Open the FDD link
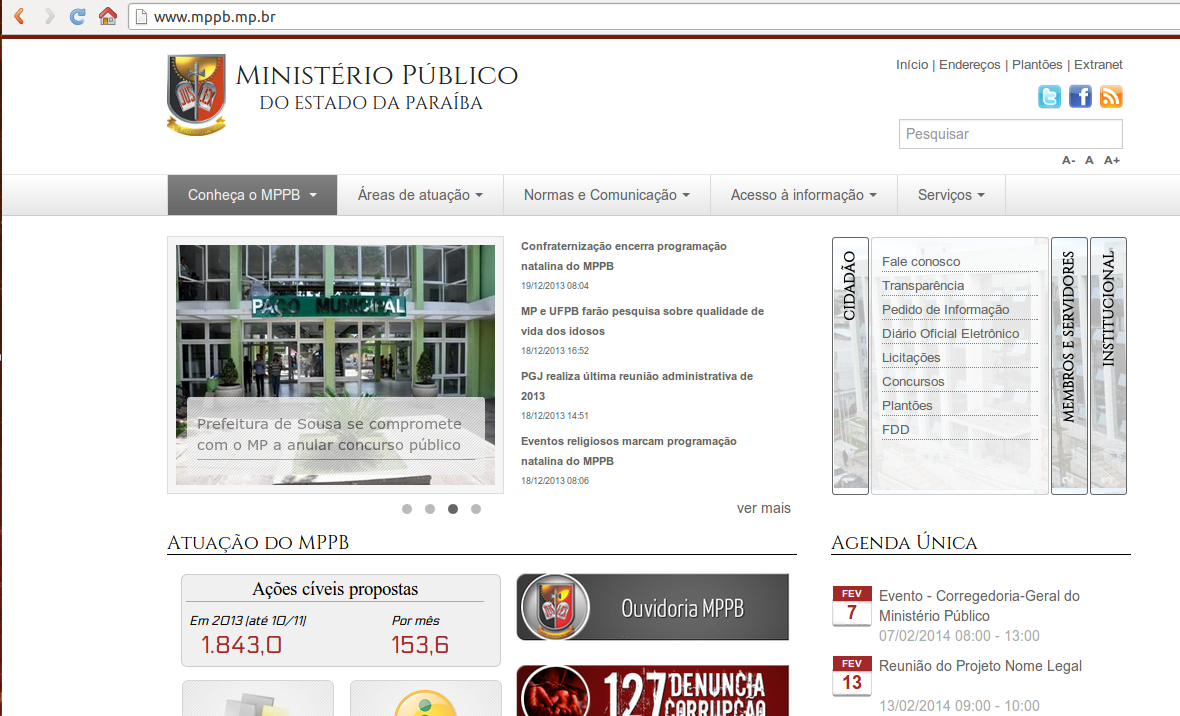Image resolution: width=1180 pixels, height=716 pixels. click(896, 430)
